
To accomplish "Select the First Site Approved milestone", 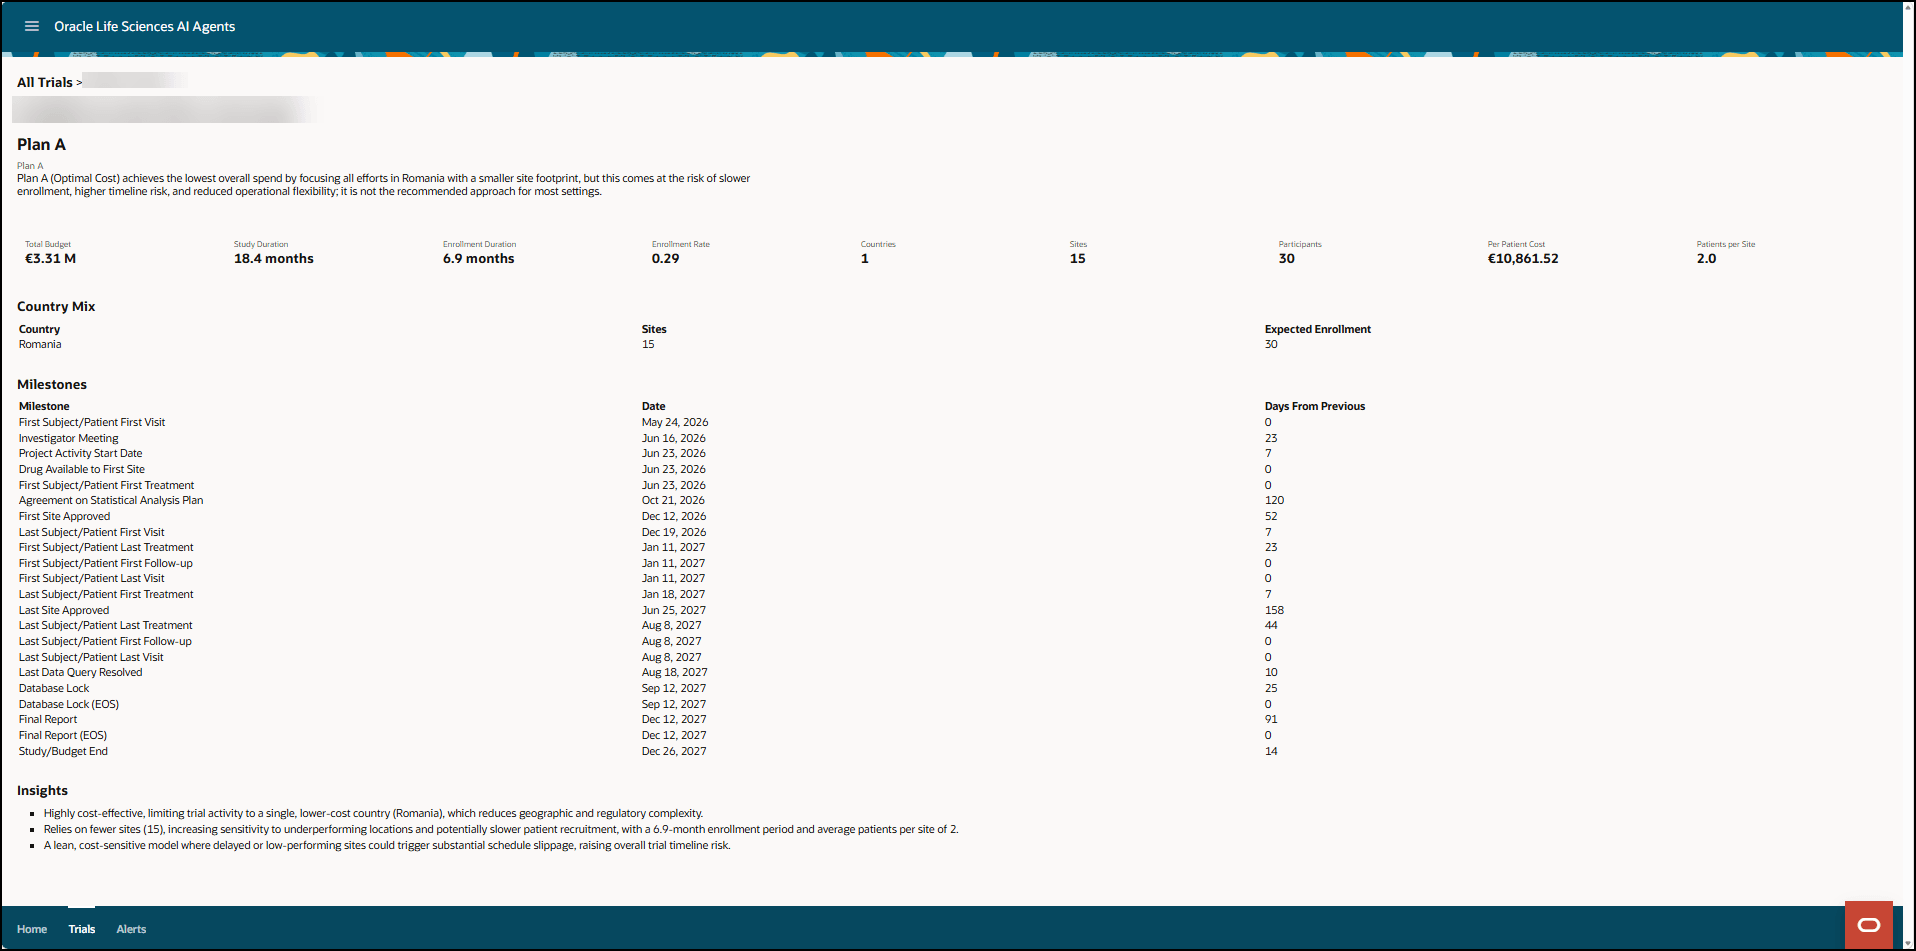I will click(64, 516).
